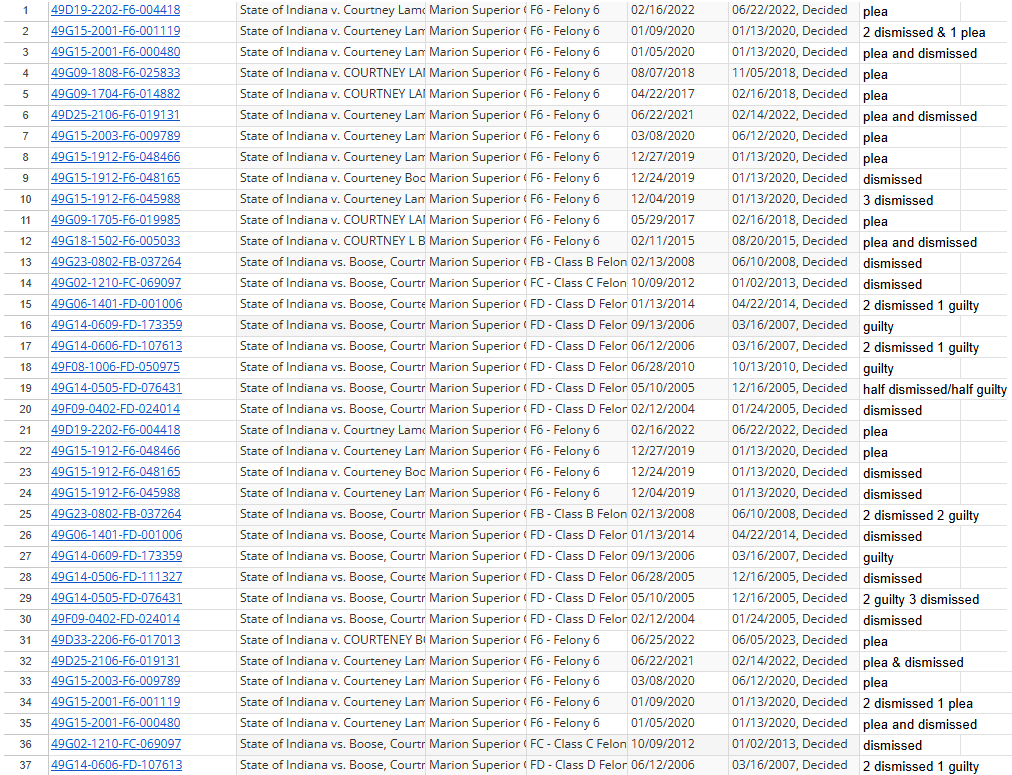Click the 49D25-2106-F6-019131 hyperlink

(115, 115)
